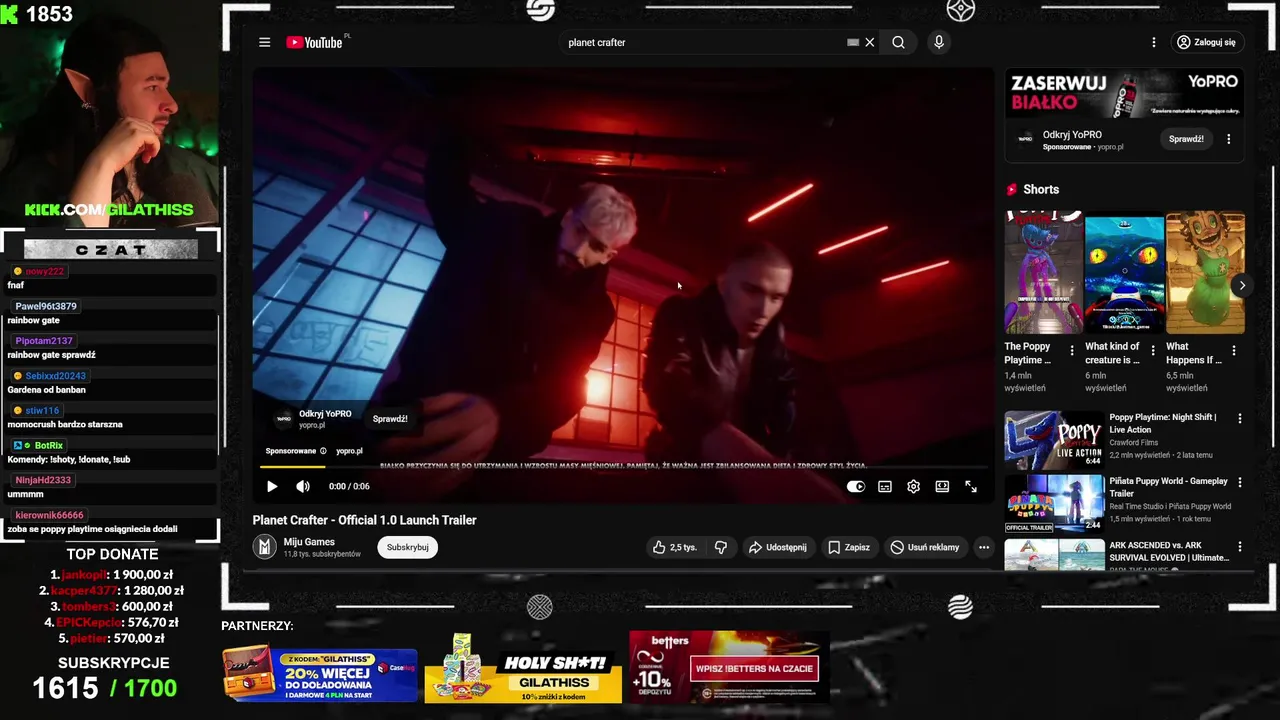This screenshot has width=1280, height=720.
Task: Enter fullscreen mode
Action: pos(971,486)
